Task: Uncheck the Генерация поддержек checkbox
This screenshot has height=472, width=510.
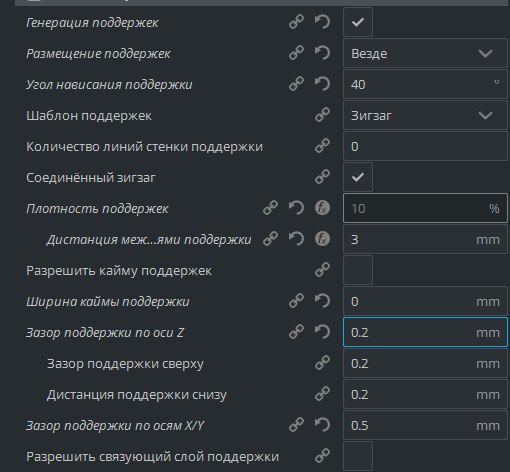Action: (x=358, y=22)
